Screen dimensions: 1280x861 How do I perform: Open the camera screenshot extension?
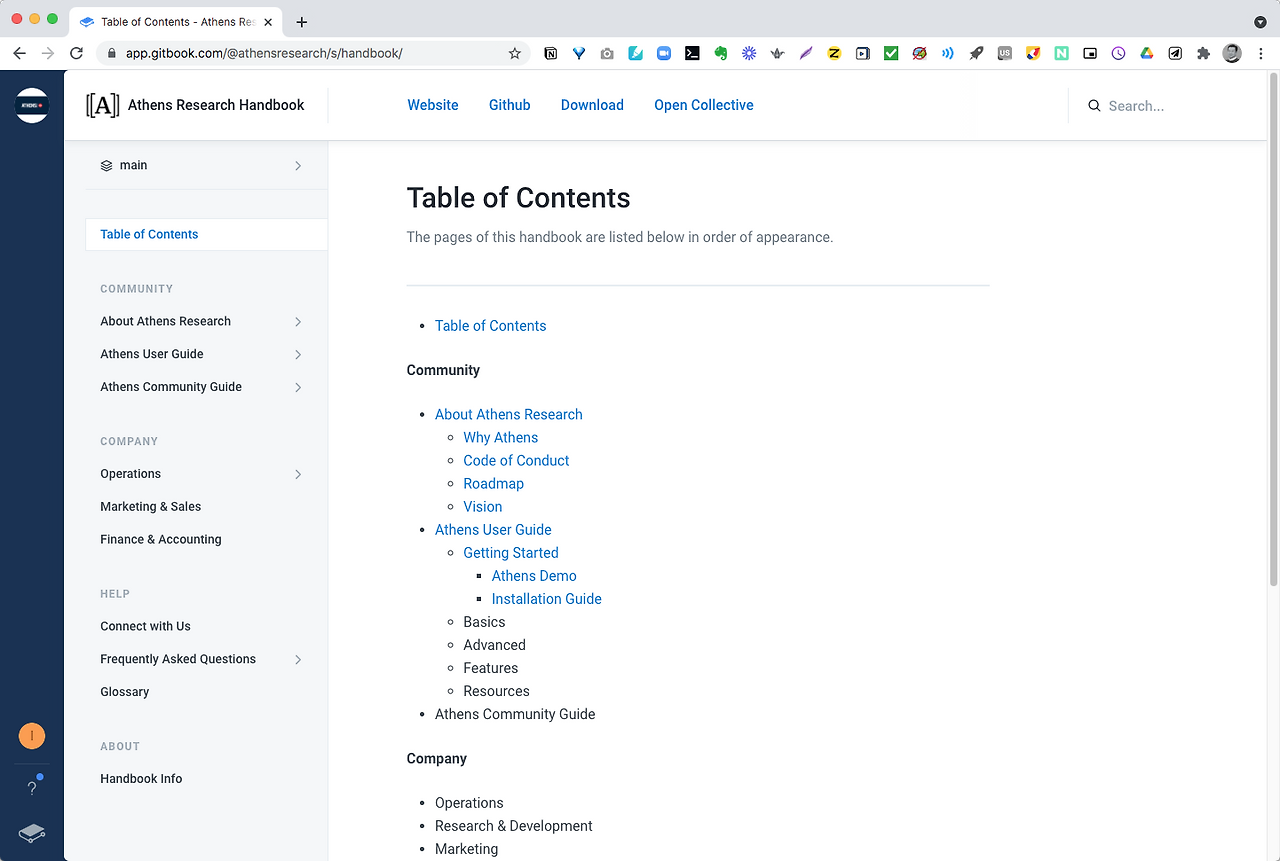click(x=607, y=53)
